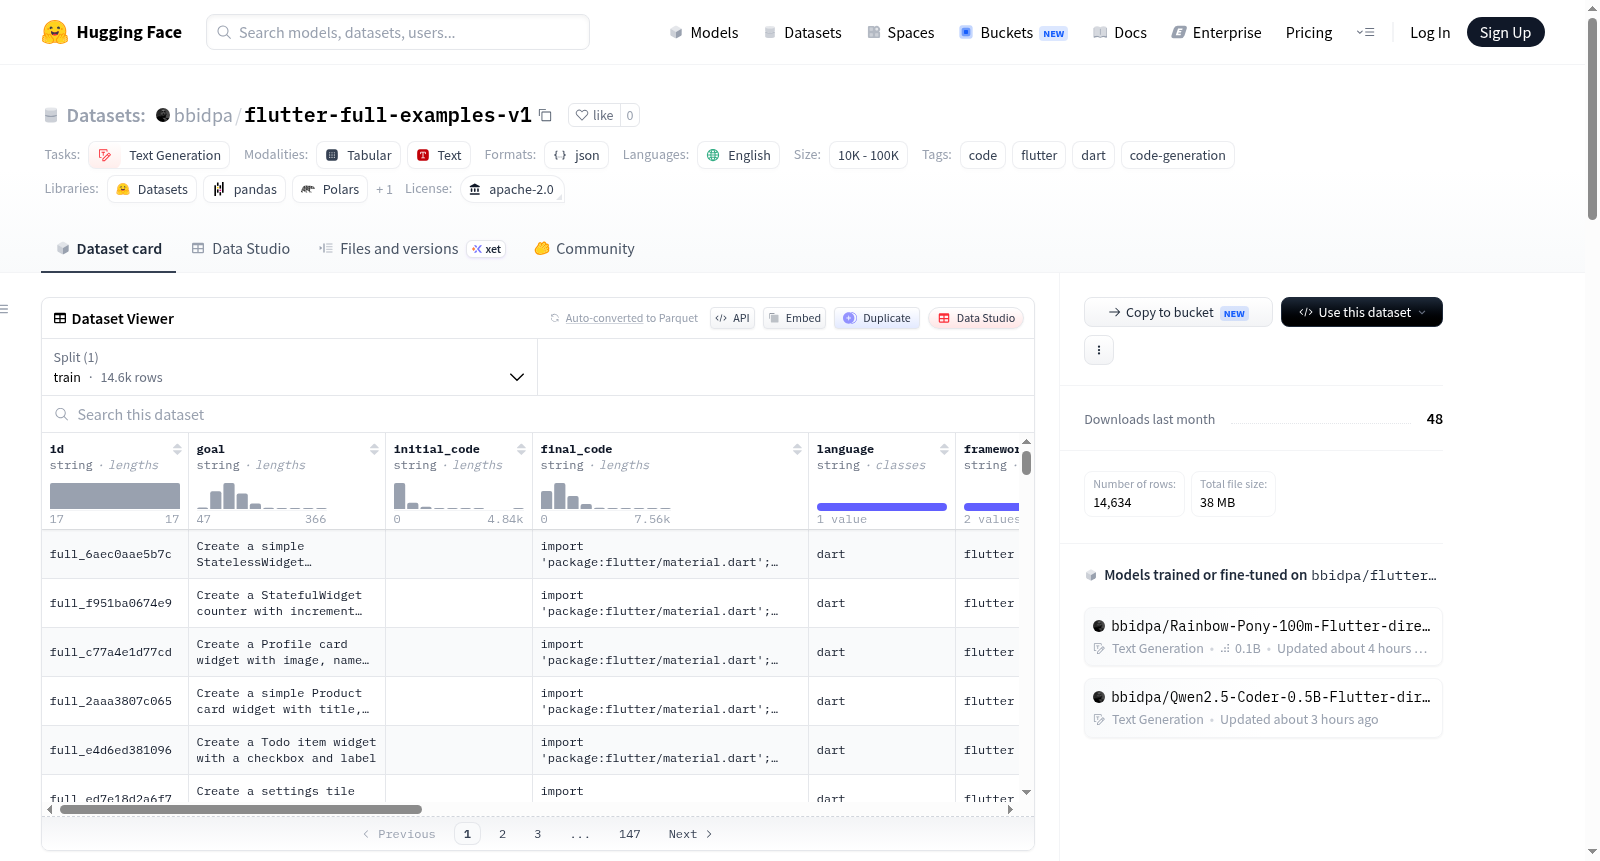Sort the initial_code column with its sort icon

(x=521, y=449)
